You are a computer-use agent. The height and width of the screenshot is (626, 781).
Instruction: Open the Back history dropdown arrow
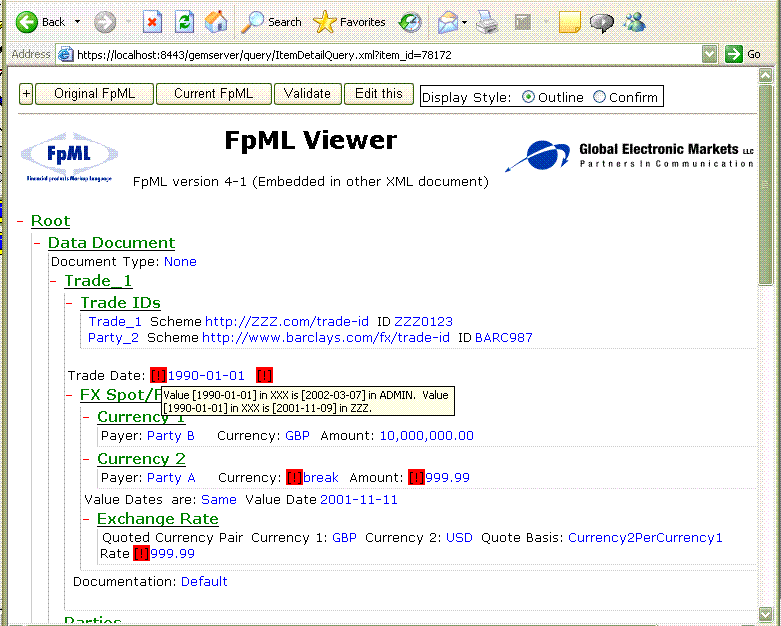(x=77, y=22)
